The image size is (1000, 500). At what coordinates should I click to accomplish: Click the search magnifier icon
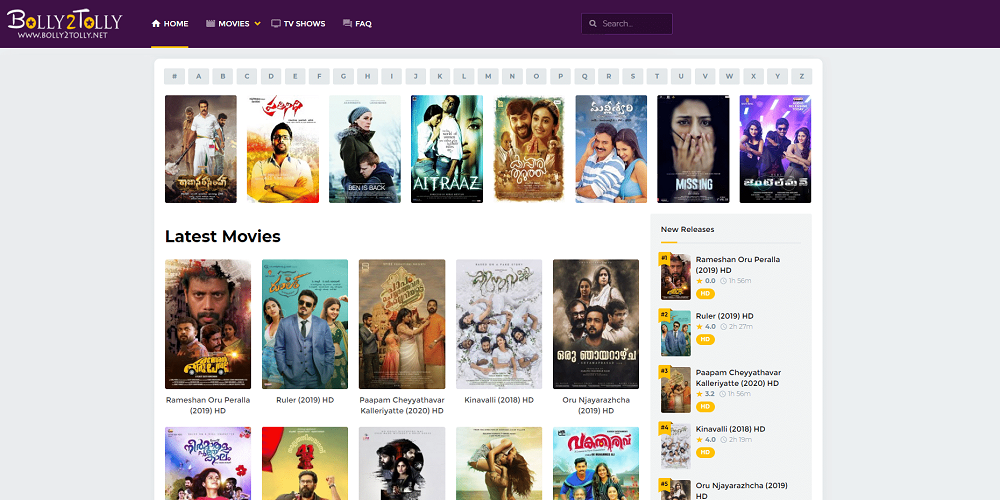[x=592, y=24]
